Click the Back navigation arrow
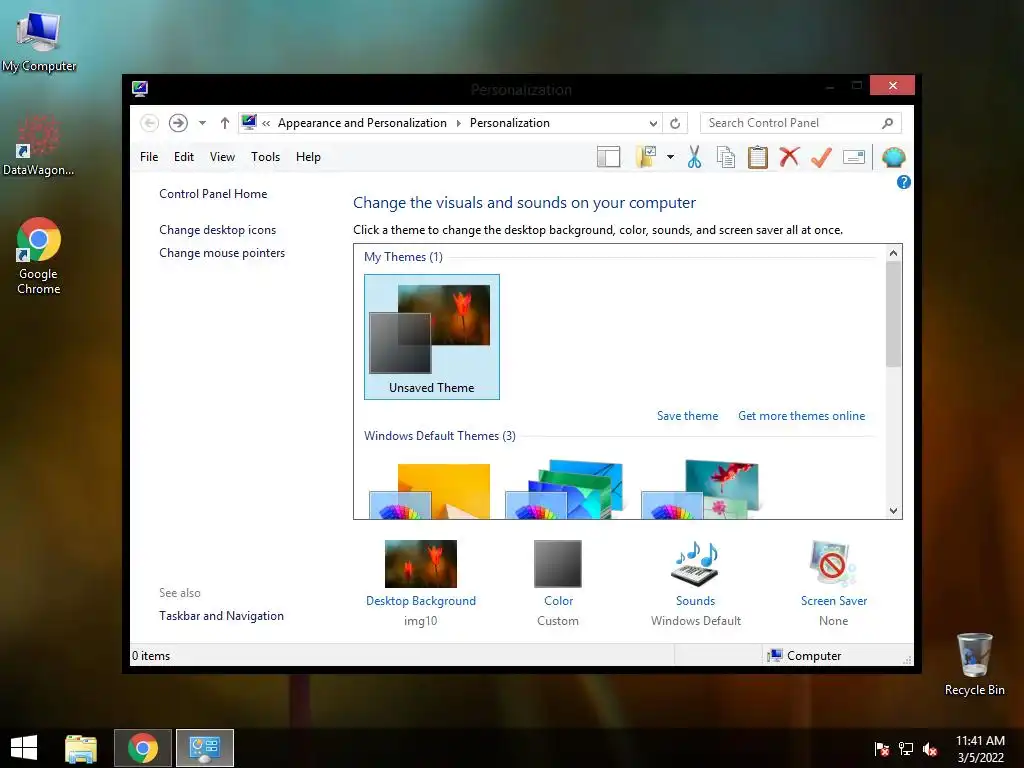 pyautogui.click(x=150, y=123)
